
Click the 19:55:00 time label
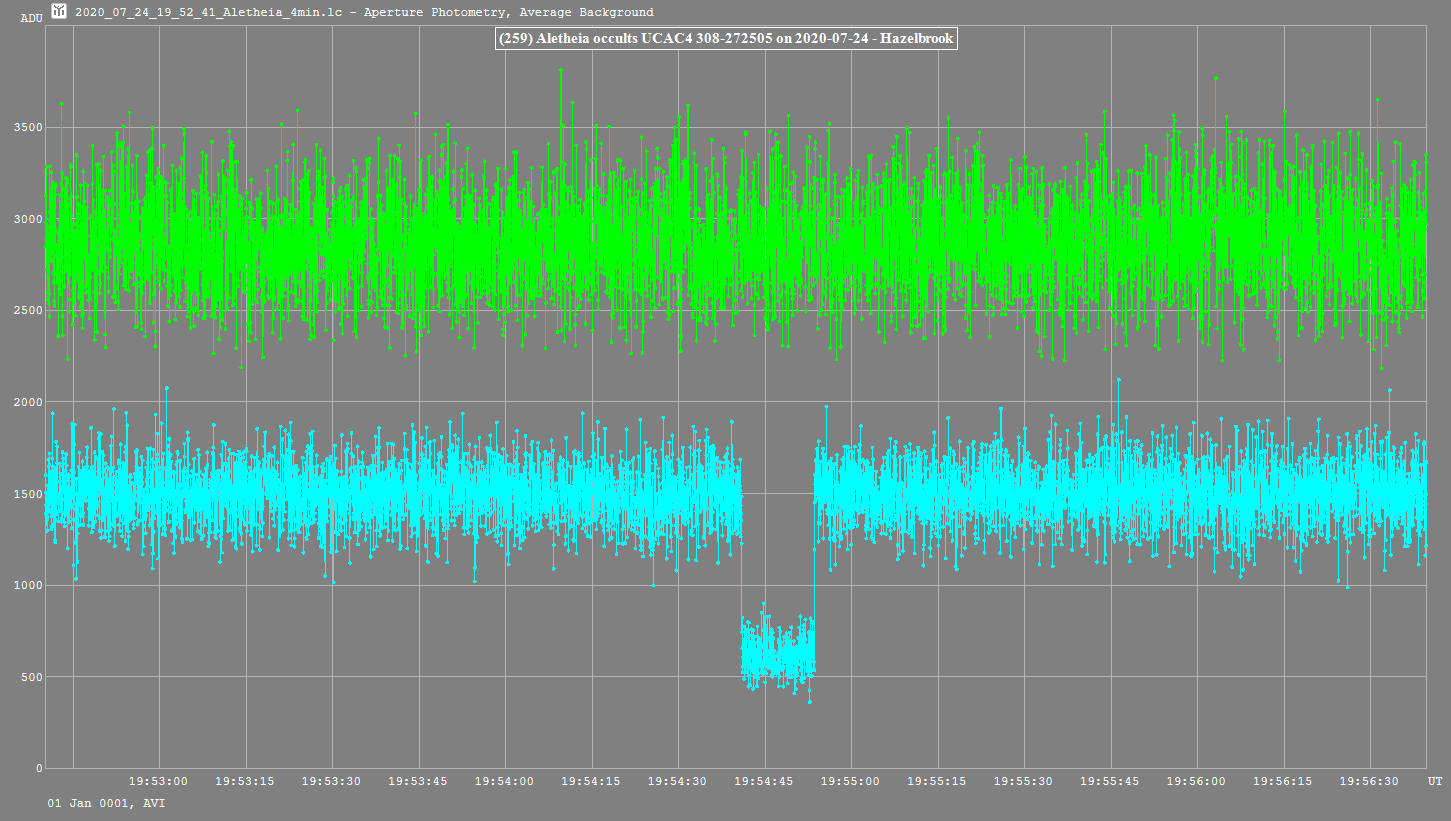pos(851,781)
